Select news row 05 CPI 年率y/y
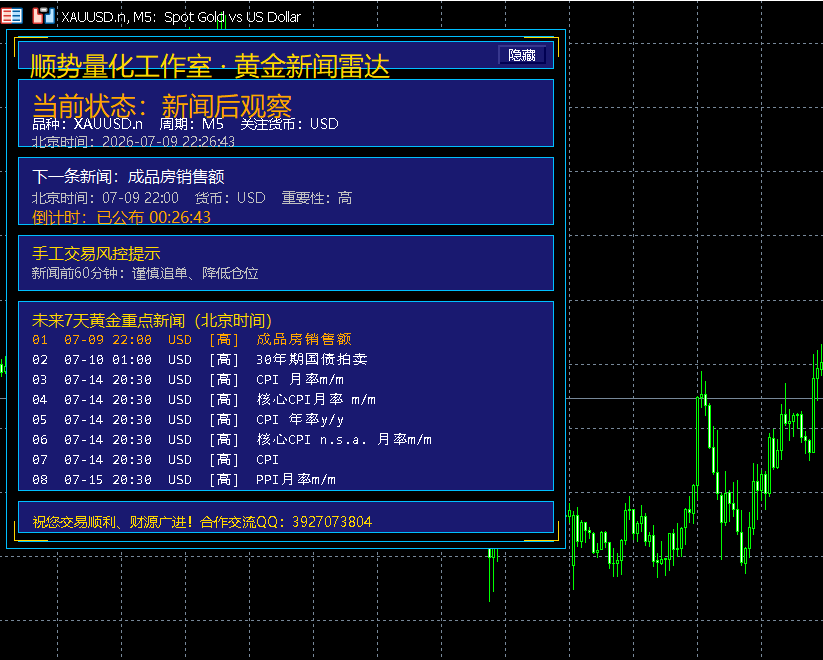 188,420
